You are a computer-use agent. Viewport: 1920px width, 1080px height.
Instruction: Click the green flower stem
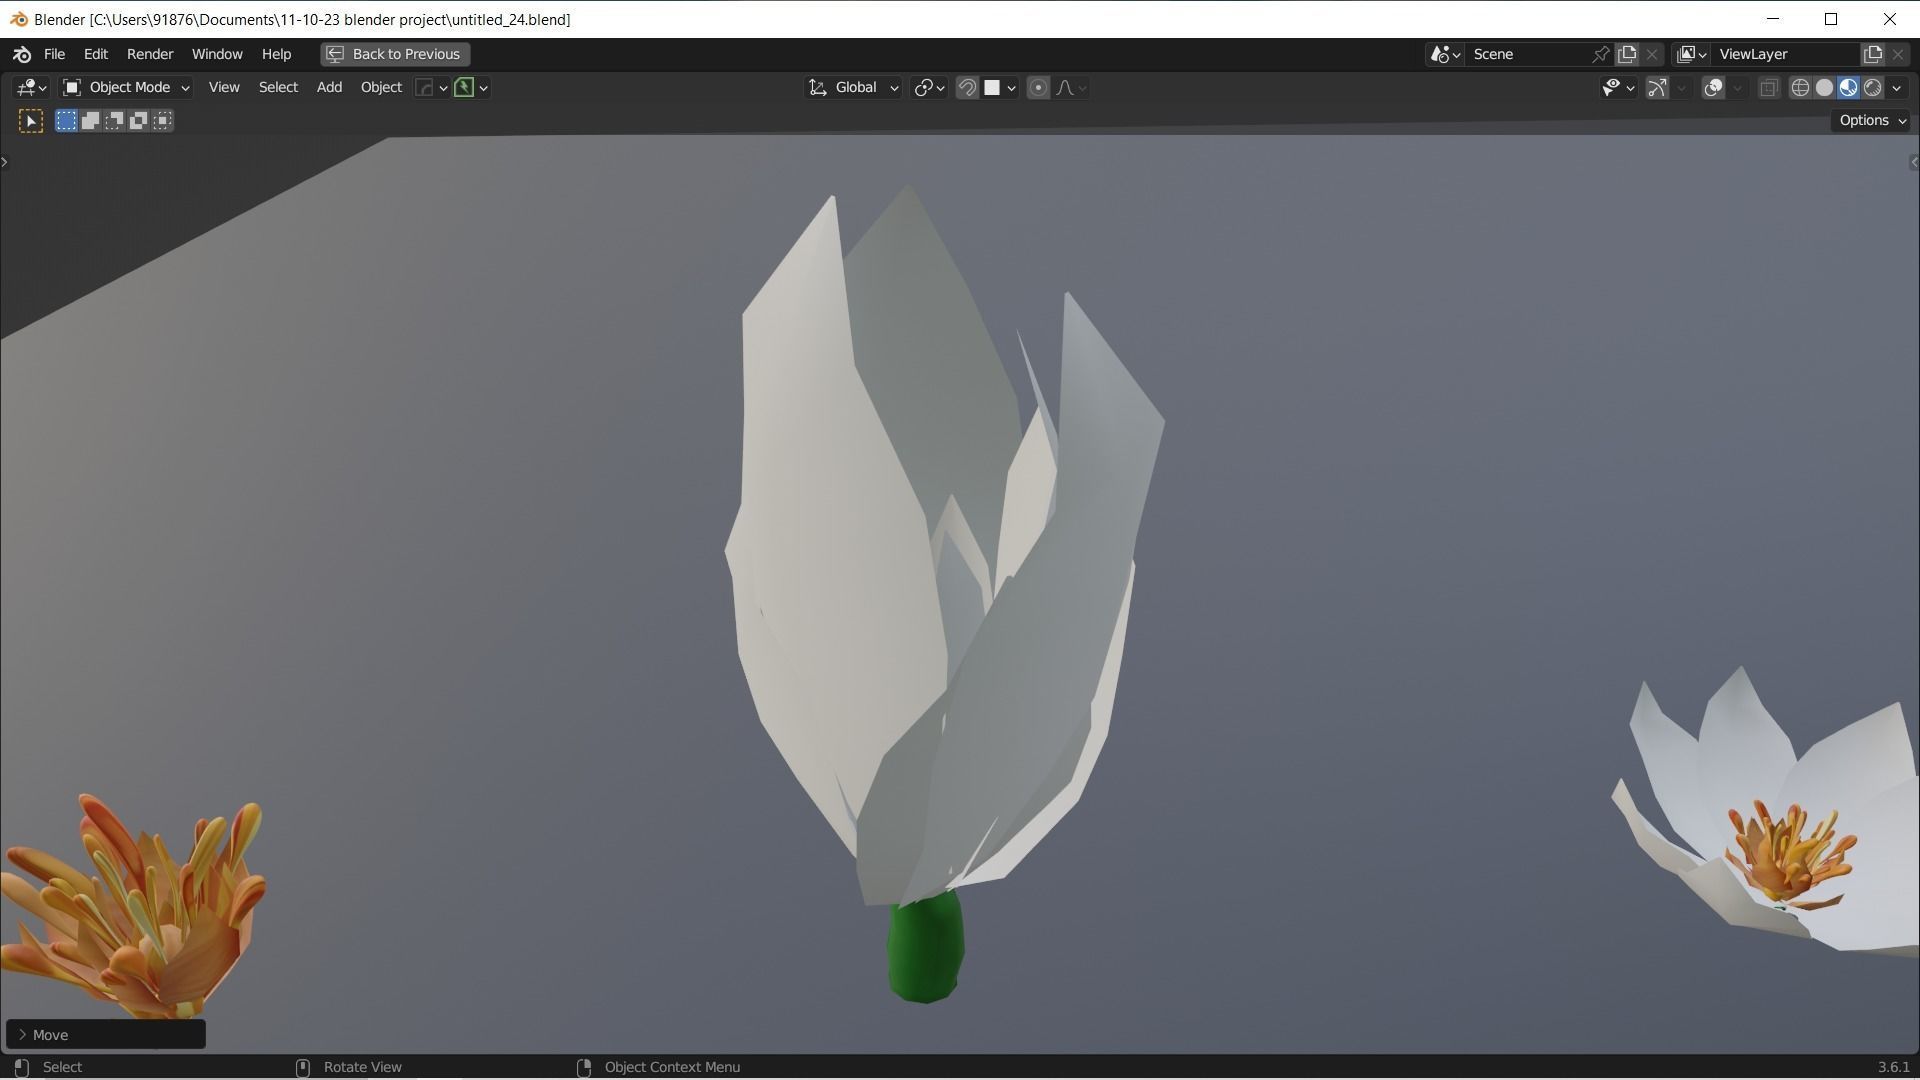925,950
